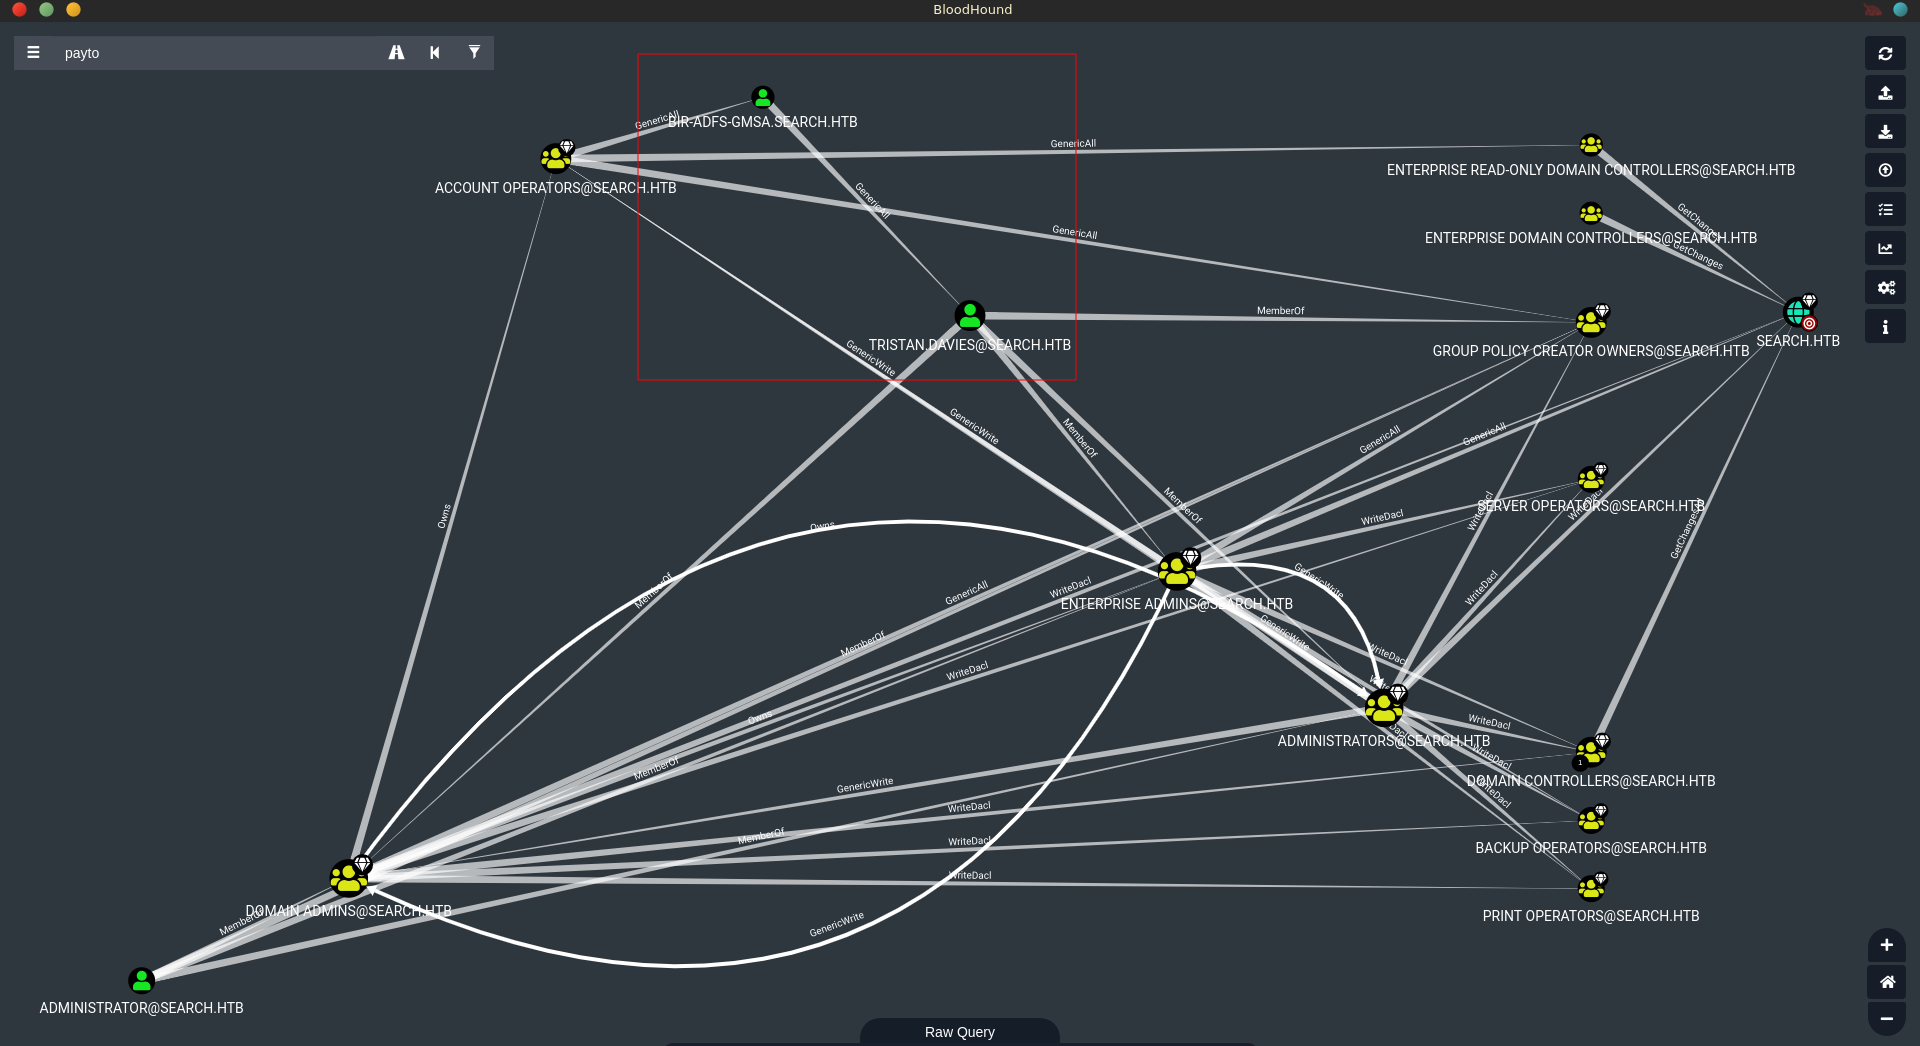Click the Upload Data circled-arrow icon
Screen dimensions: 1920x1046
coord(1885,171)
